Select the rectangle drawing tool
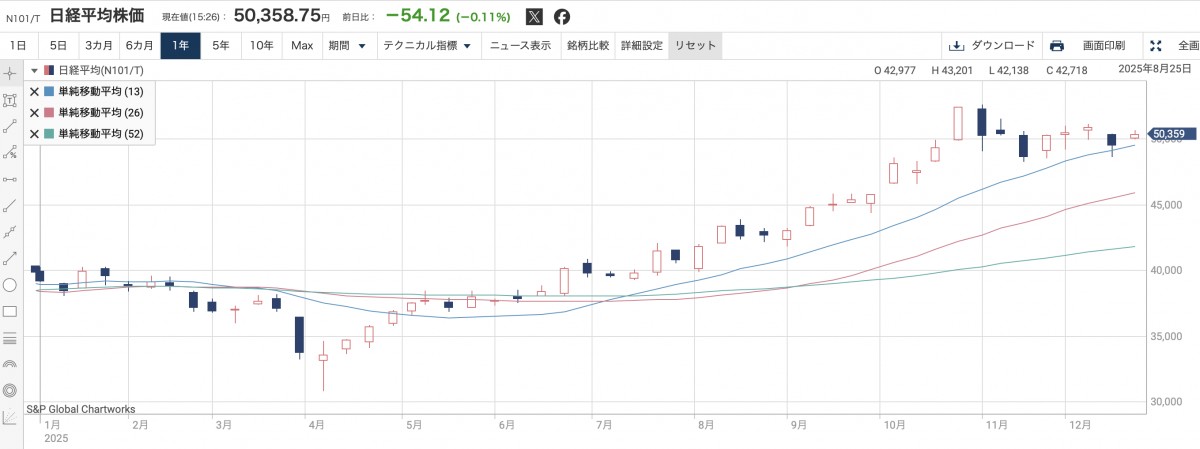 tap(10, 311)
